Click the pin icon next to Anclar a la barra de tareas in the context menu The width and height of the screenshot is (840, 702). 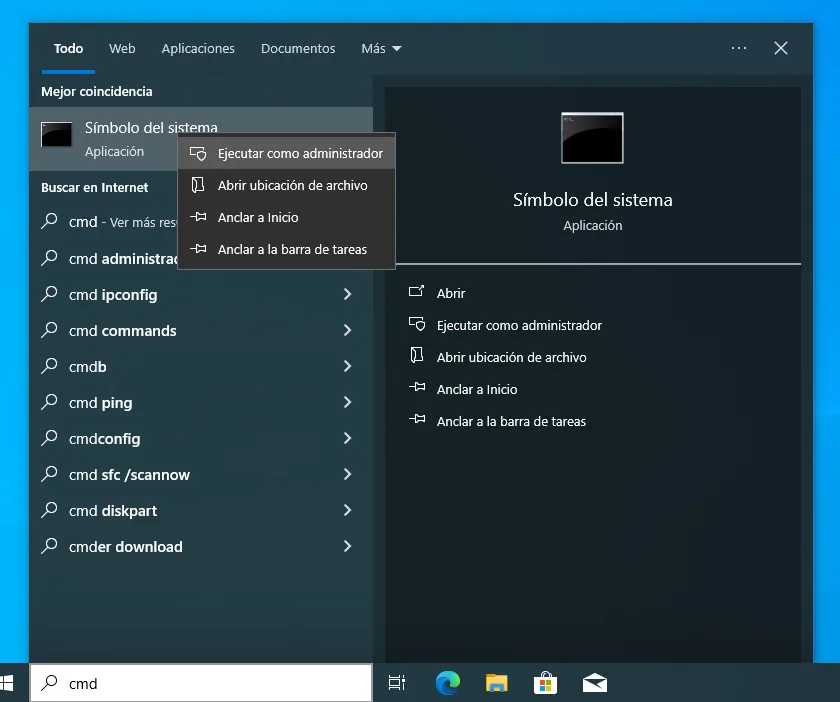point(198,249)
